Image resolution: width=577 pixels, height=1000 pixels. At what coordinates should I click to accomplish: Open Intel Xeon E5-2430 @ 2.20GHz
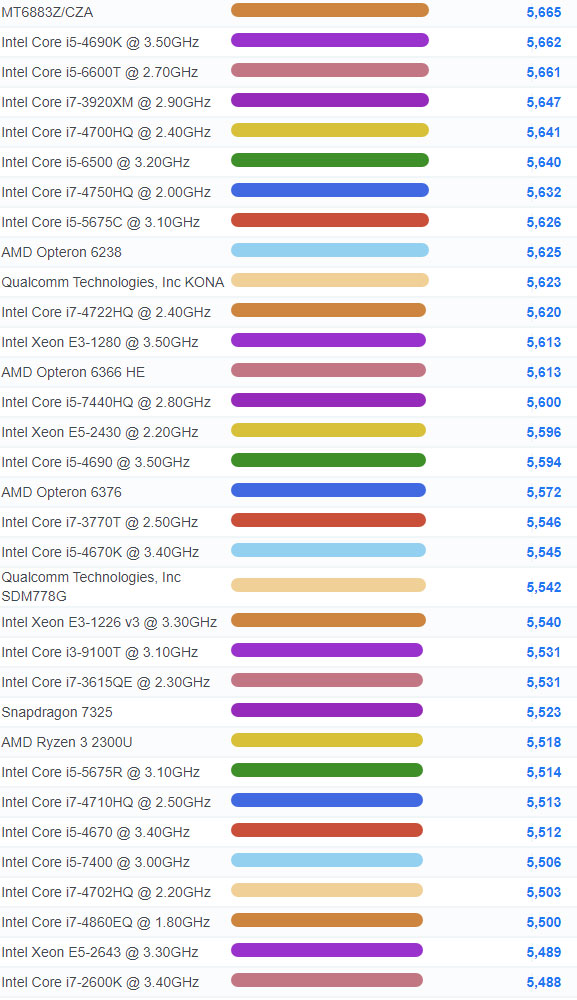100,432
